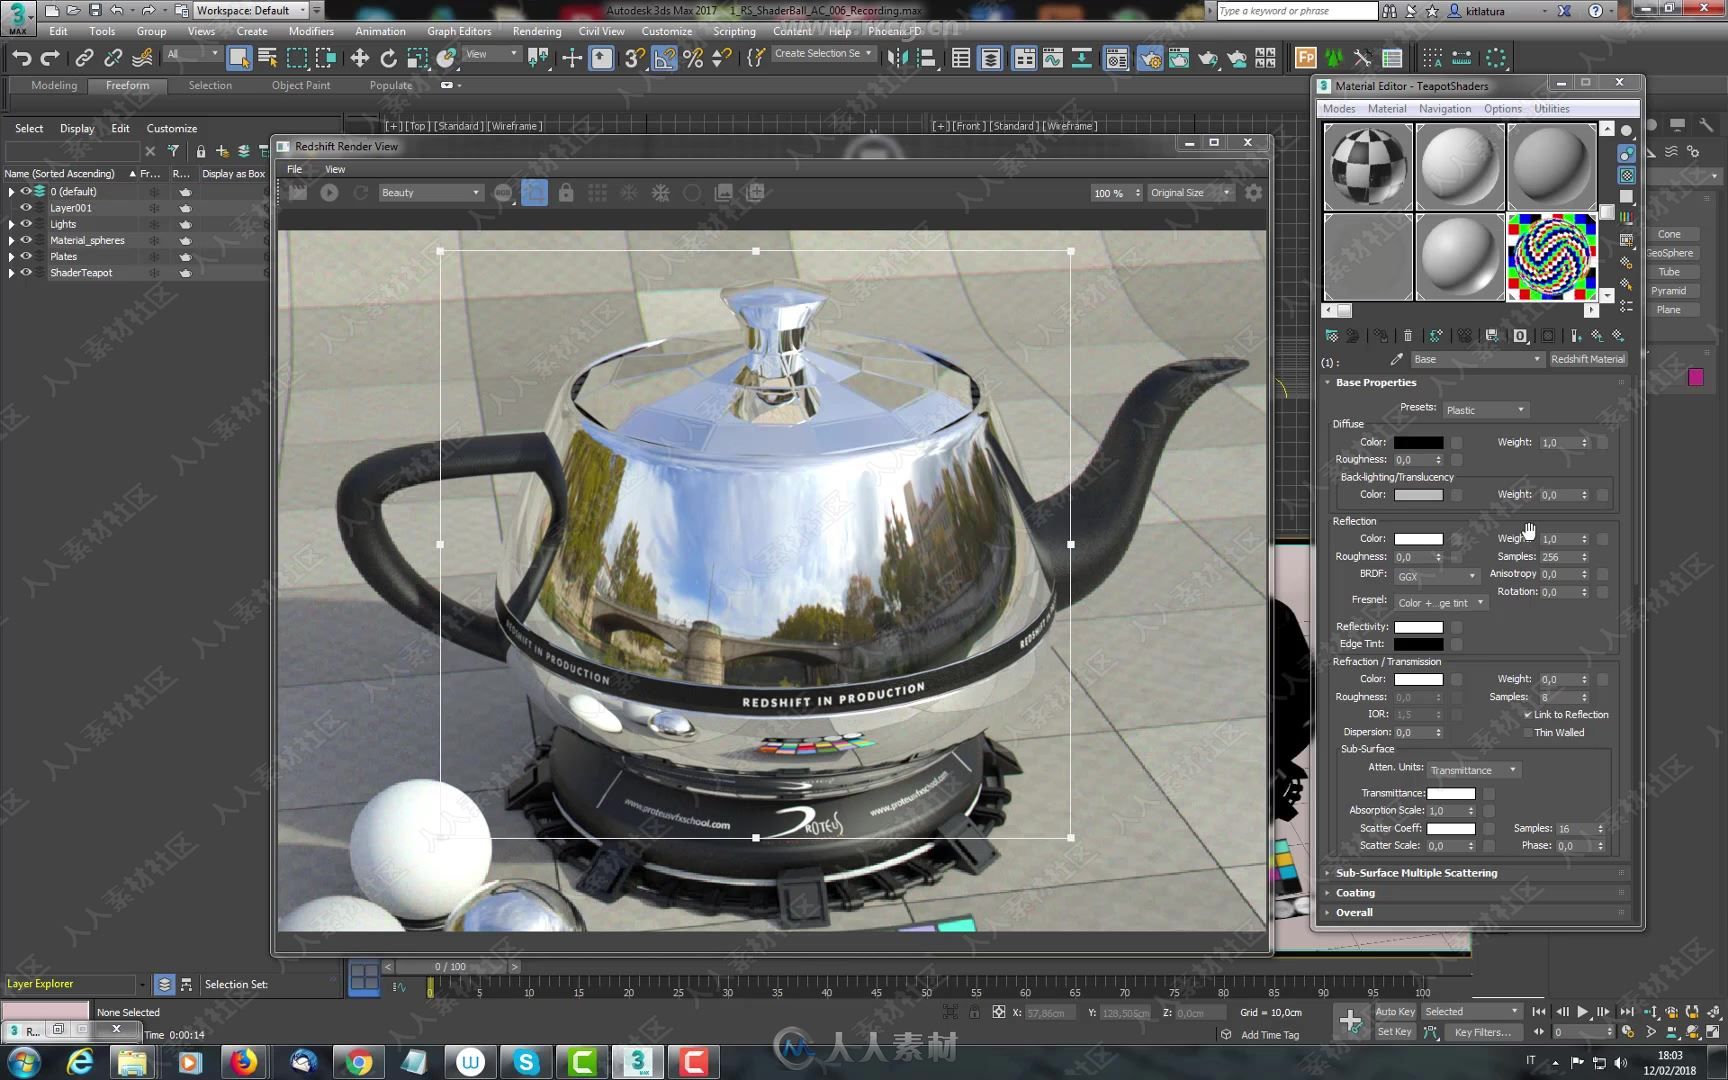Toggle render region tool in Redshift view
Screen dimensions: 1728x1080
pyautogui.click(x=535, y=192)
